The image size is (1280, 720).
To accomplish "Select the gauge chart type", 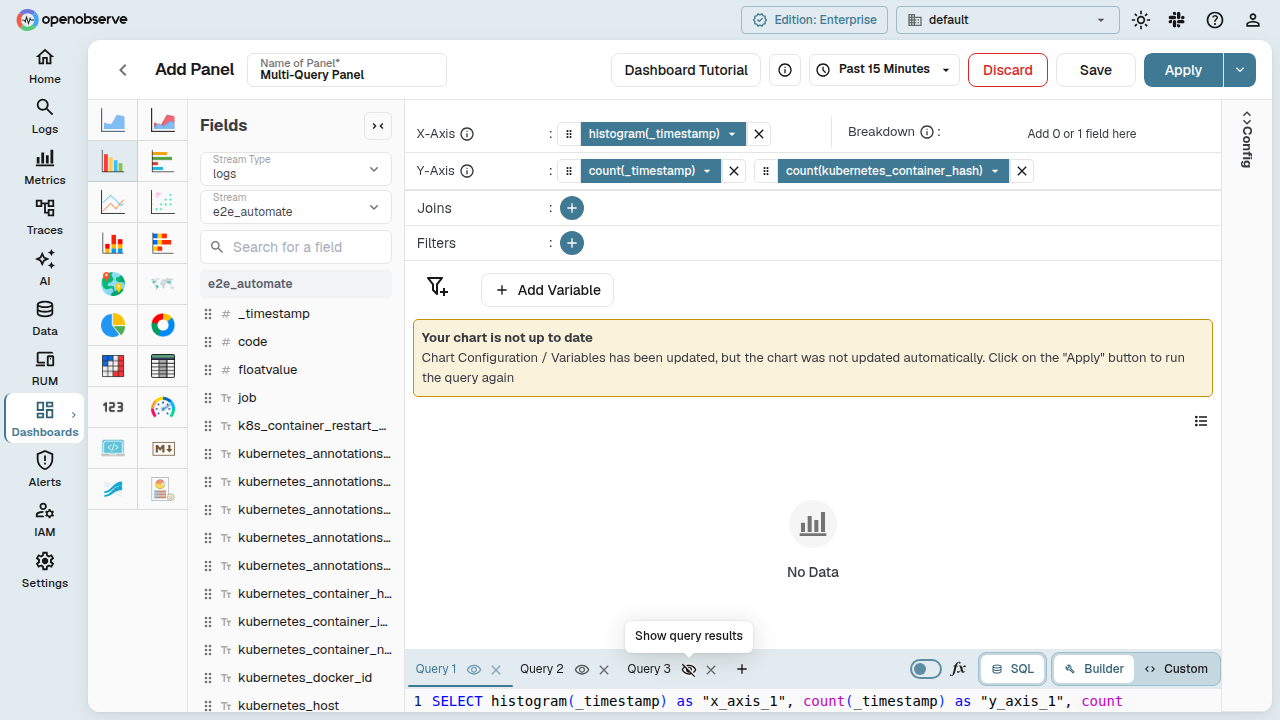I will click(x=162, y=407).
